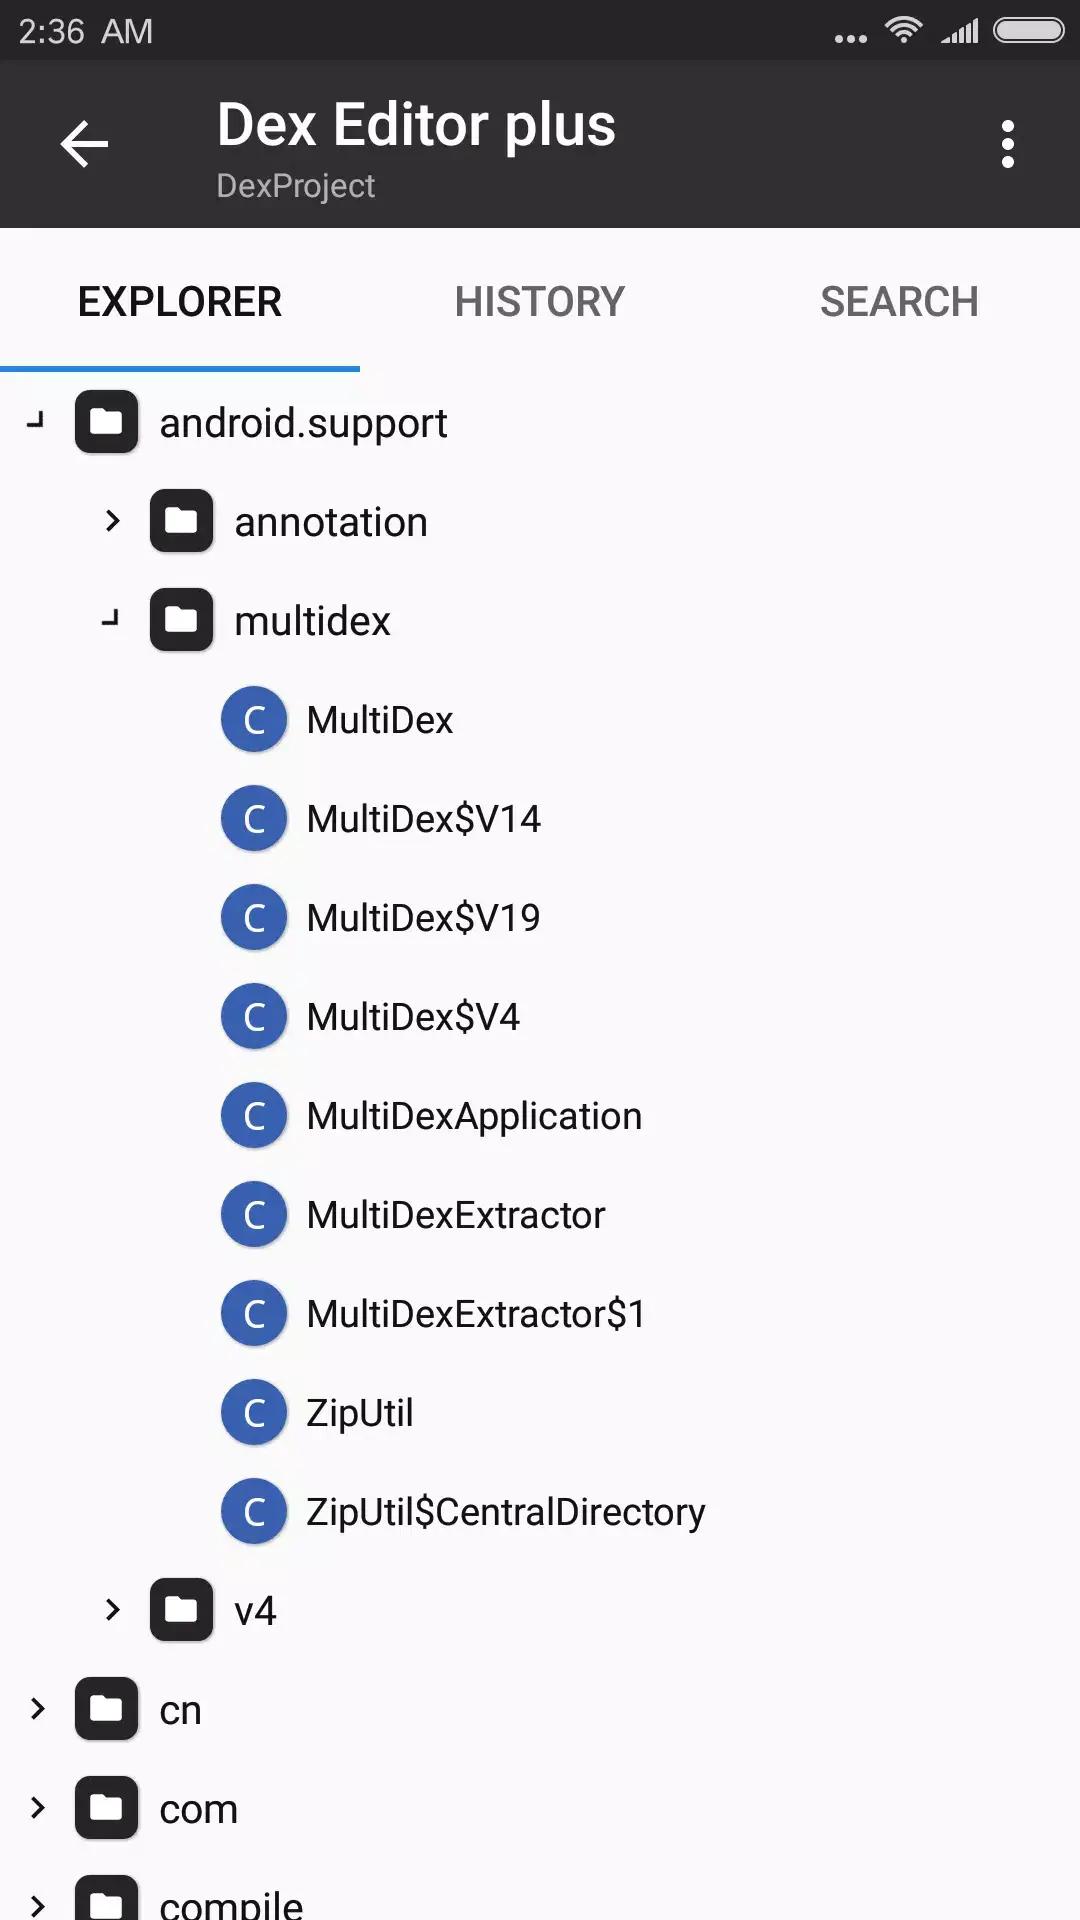Stay on the EXPLORER tab
The width and height of the screenshot is (1080, 1920).
[x=180, y=301]
